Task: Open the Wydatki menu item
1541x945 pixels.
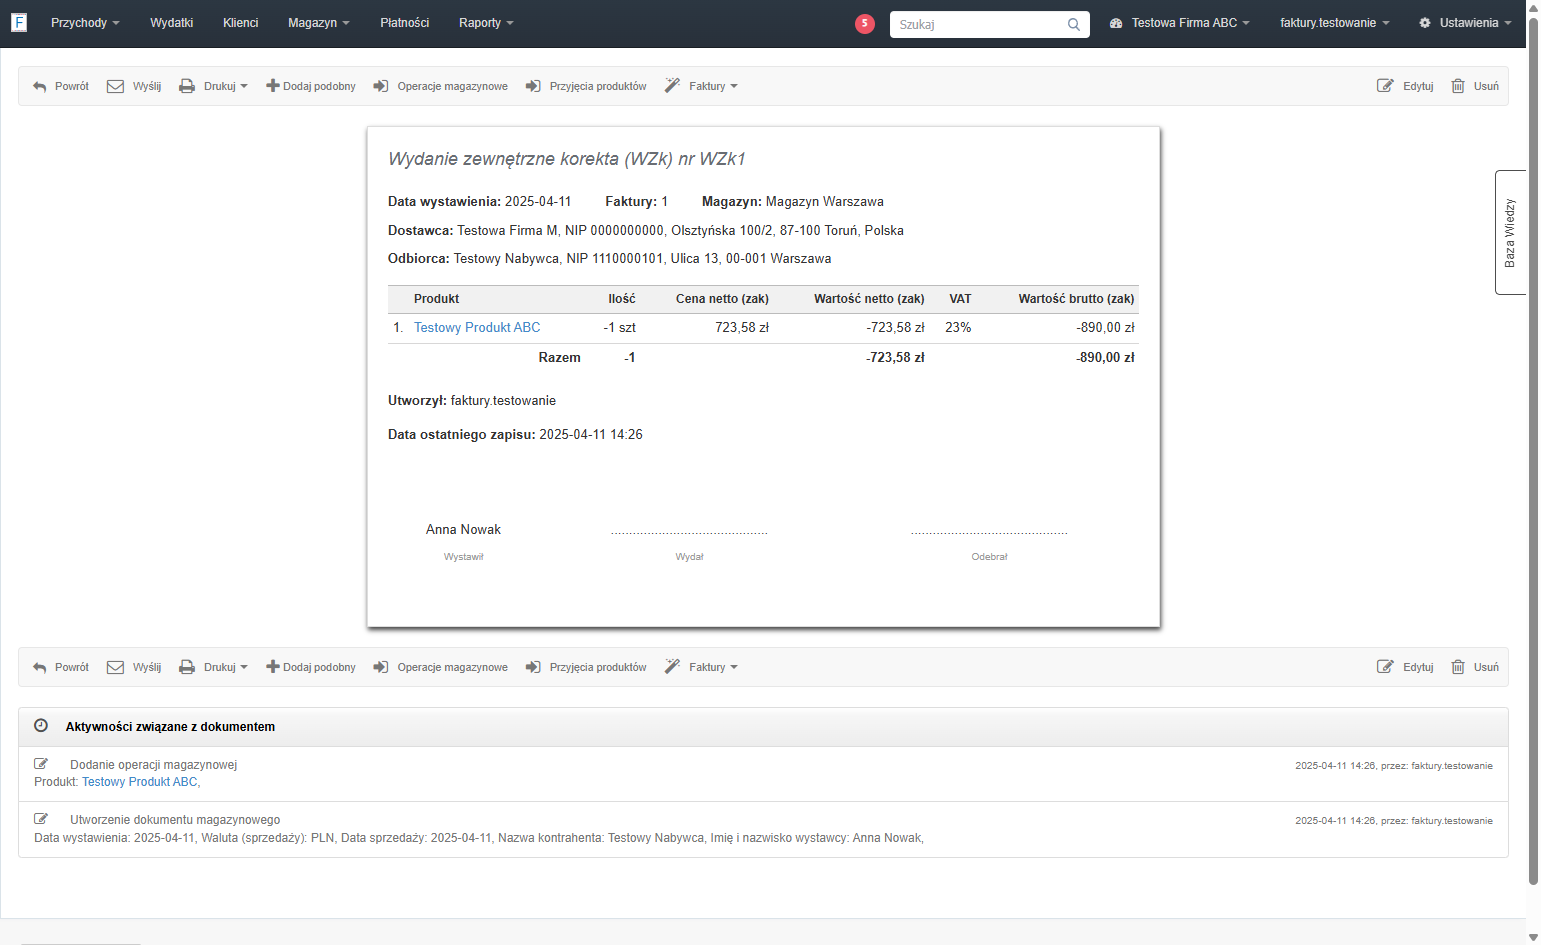Action: [x=171, y=23]
